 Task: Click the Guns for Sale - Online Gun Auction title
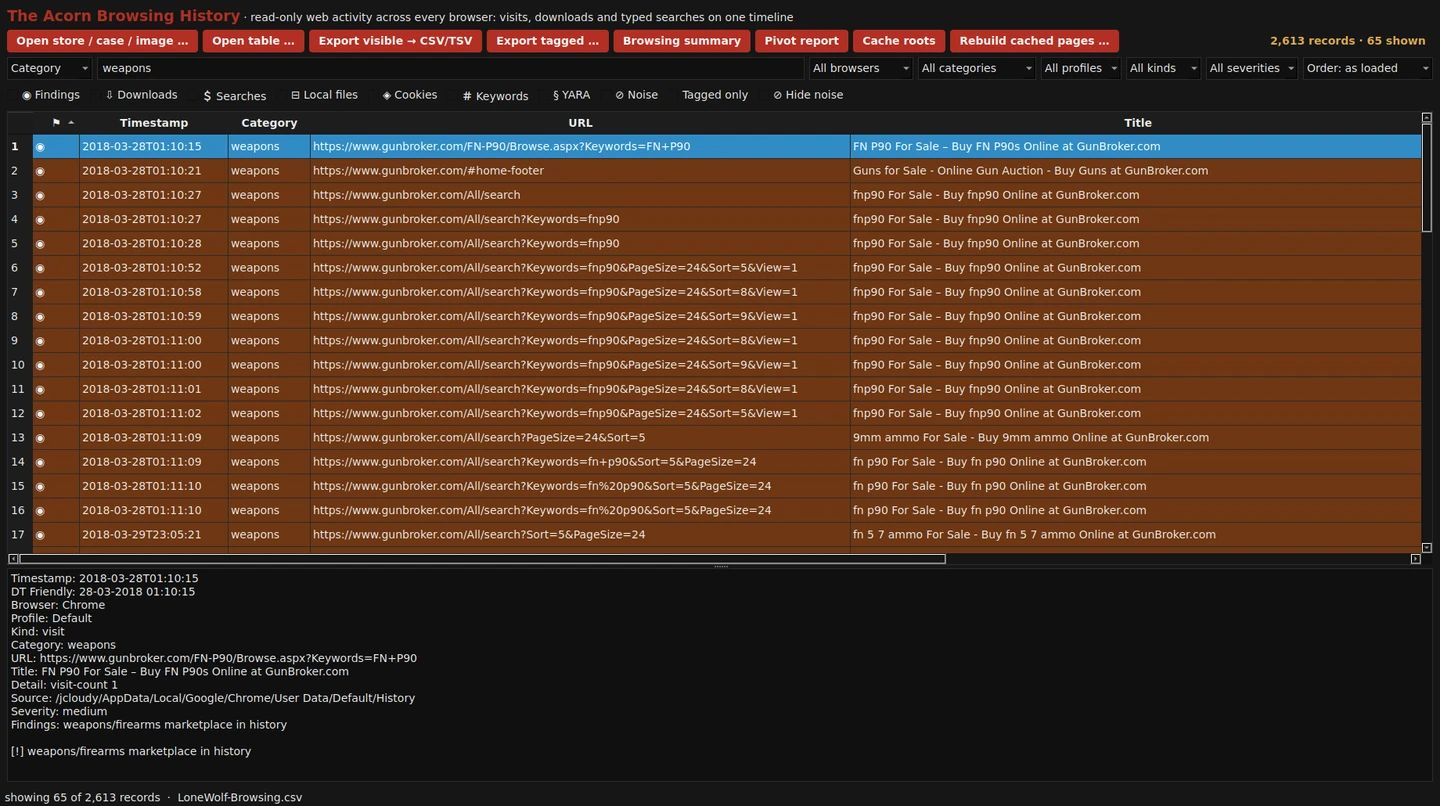click(x=1136, y=171)
